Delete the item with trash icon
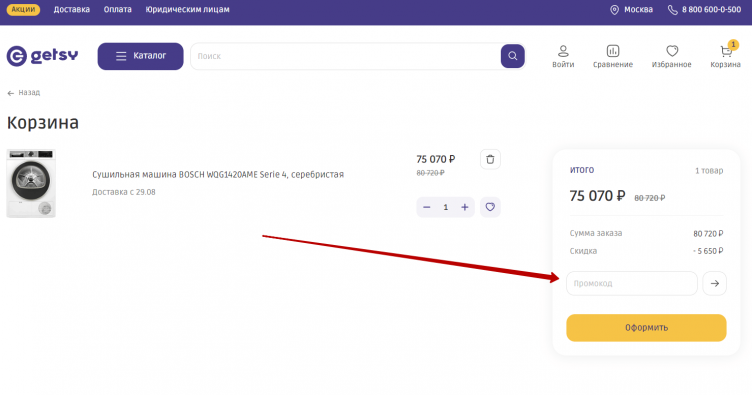Viewport: 752px width, 395px height. click(490, 159)
